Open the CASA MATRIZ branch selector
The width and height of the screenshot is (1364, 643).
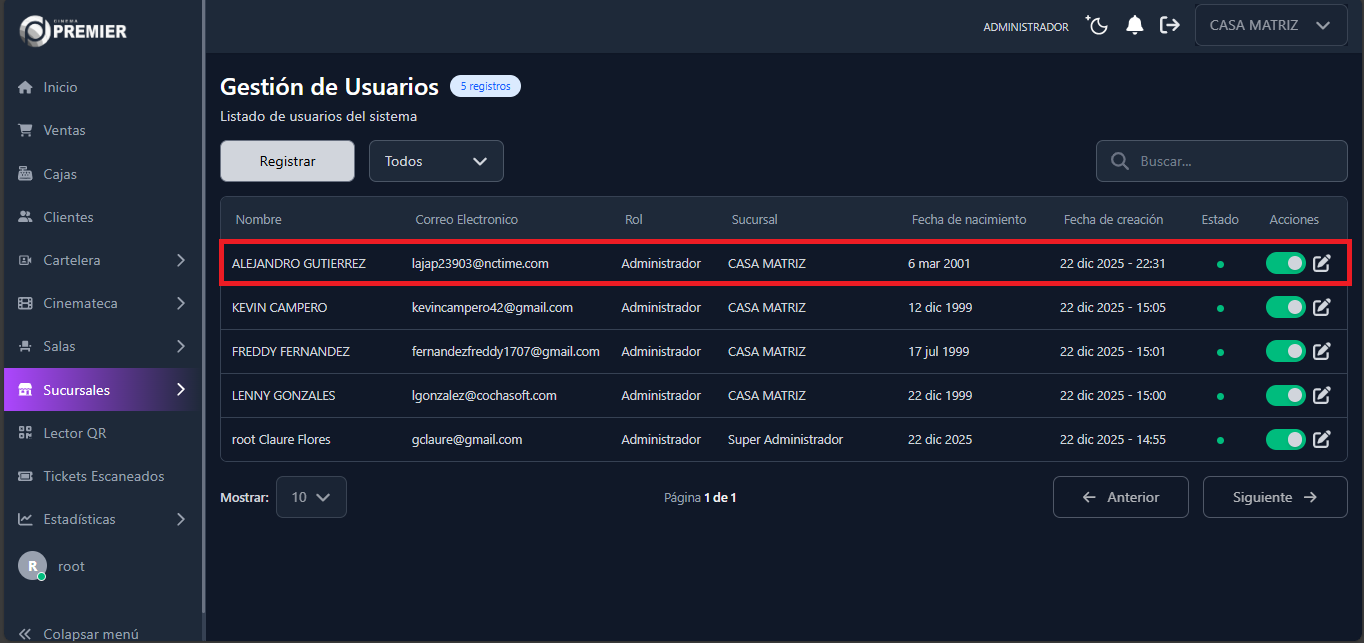[x=1269, y=26]
